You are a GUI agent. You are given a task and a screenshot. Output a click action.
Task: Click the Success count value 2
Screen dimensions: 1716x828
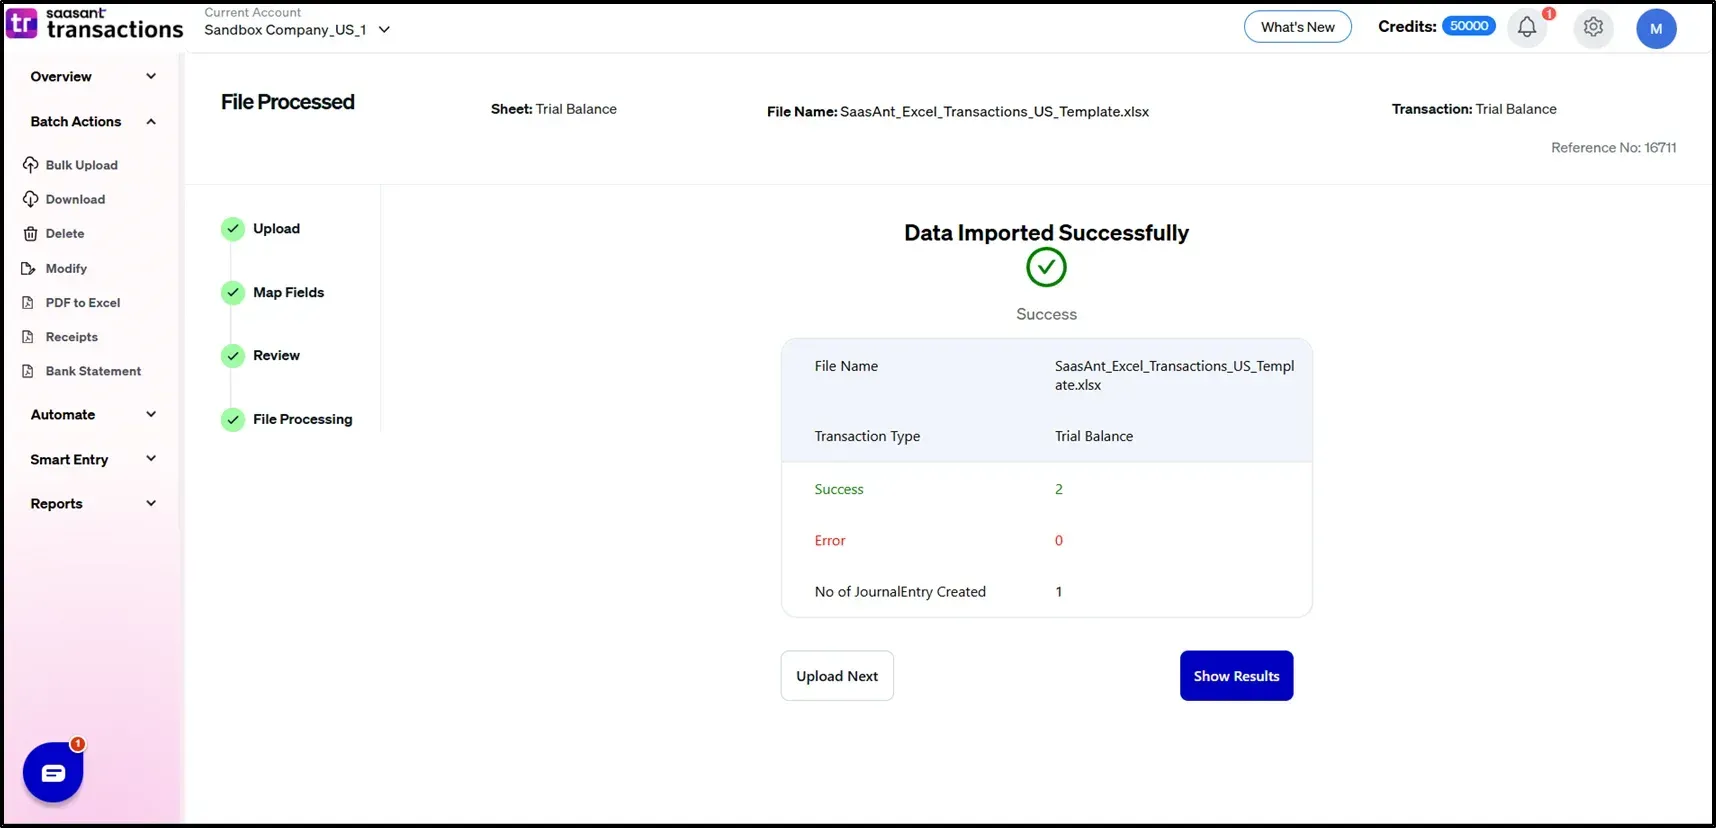click(x=1059, y=489)
